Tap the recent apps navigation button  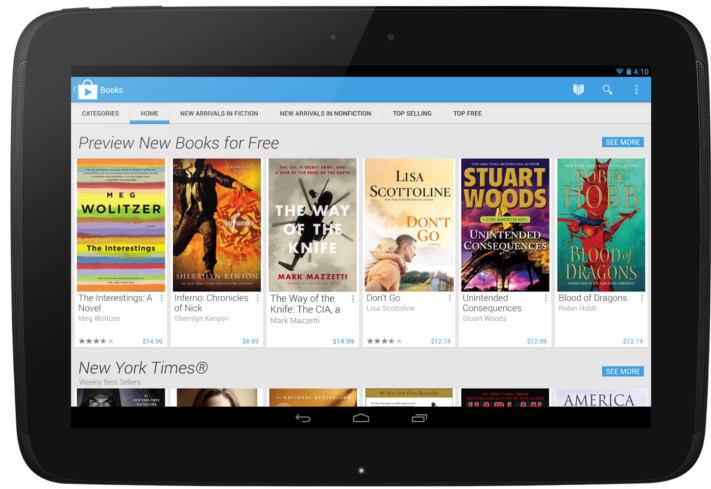click(419, 418)
